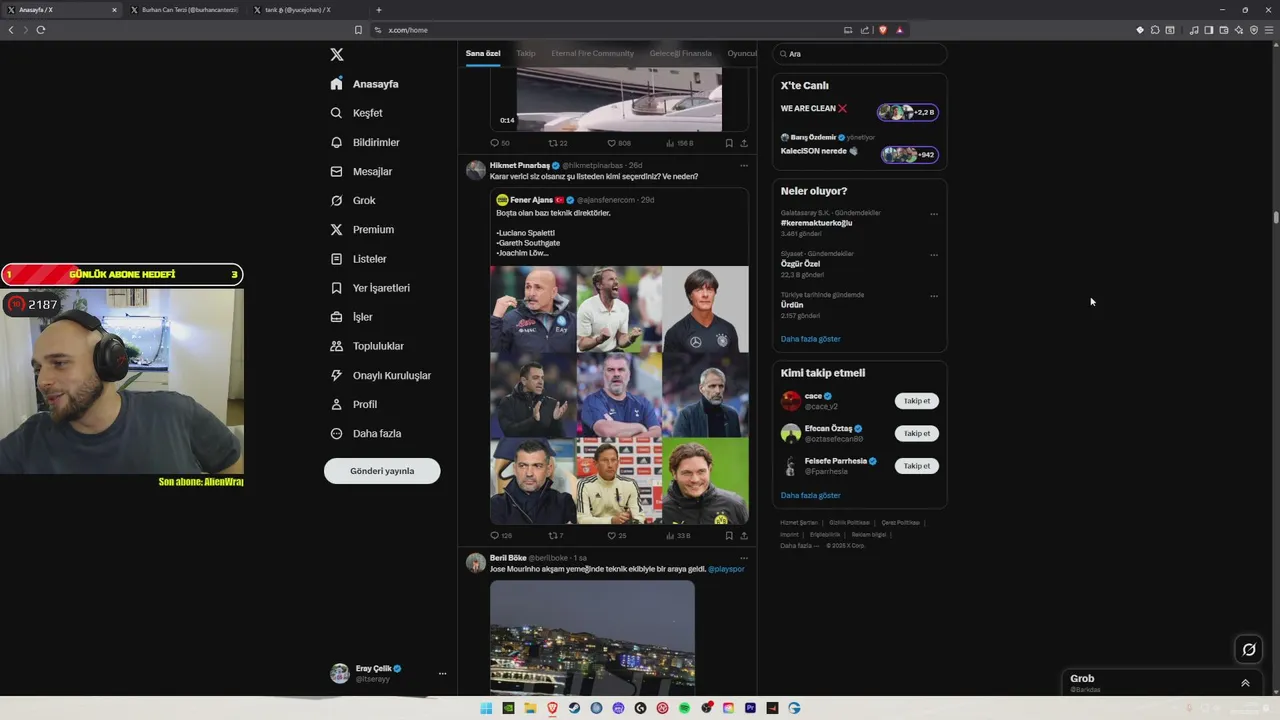Click the Listeler list icon

coord(337,259)
